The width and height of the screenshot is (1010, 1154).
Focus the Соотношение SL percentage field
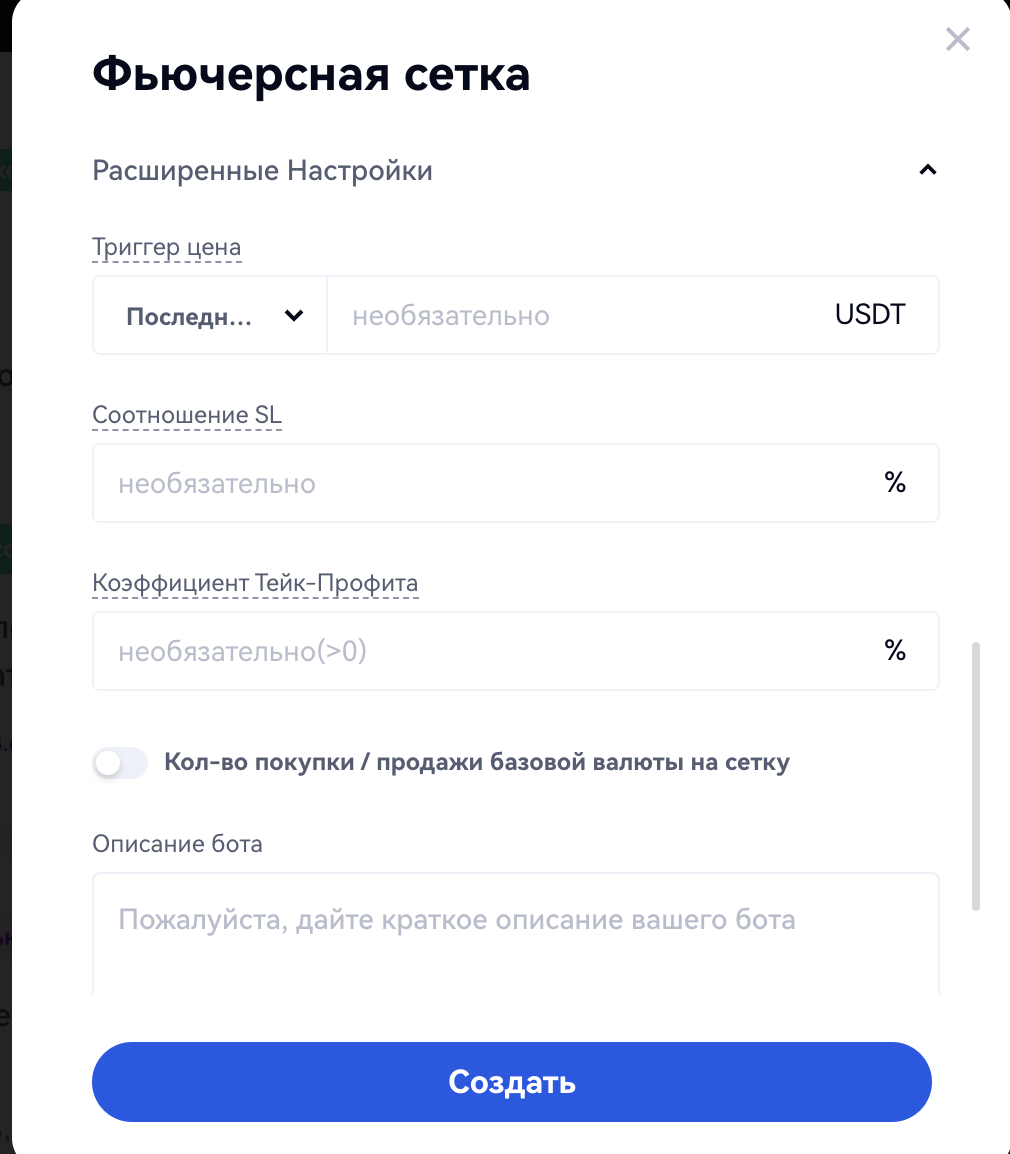[x=480, y=484]
